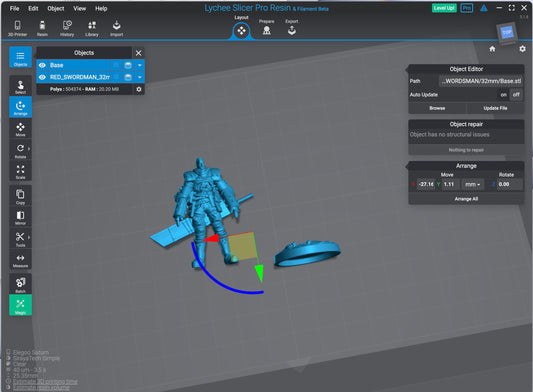Close the Objects panel
The height and width of the screenshot is (392, 533).
tap(138, 53)
